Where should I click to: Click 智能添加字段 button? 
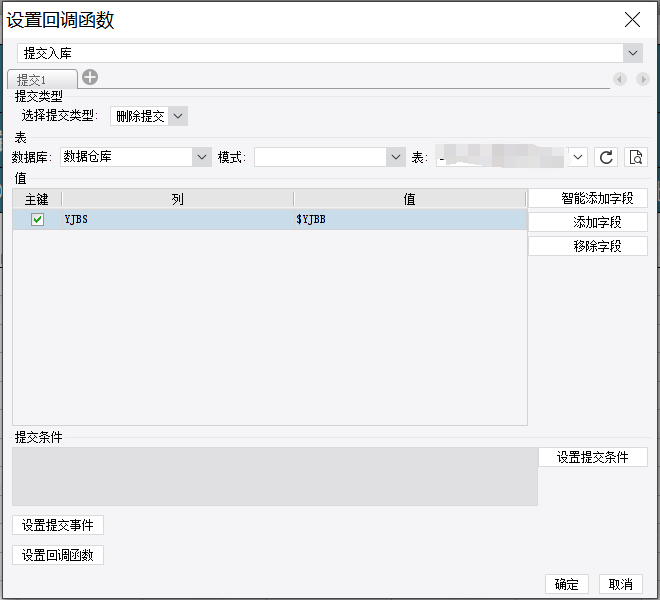tap(588, 198)
